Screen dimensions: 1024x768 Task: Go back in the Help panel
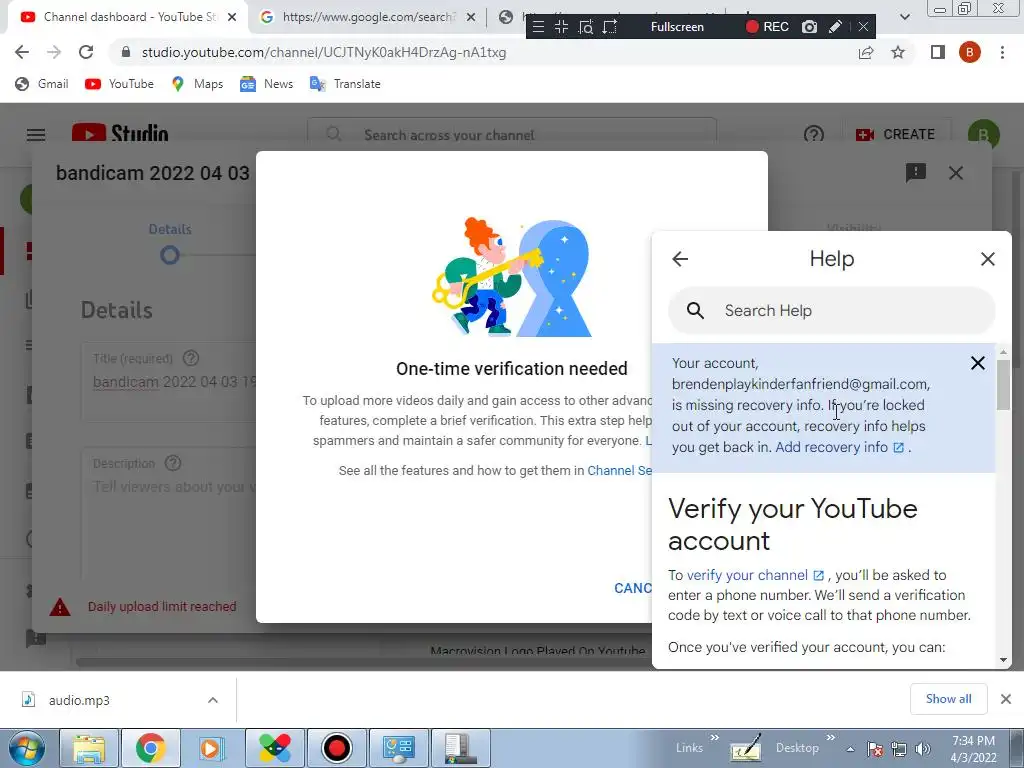[x=680, y=259]
